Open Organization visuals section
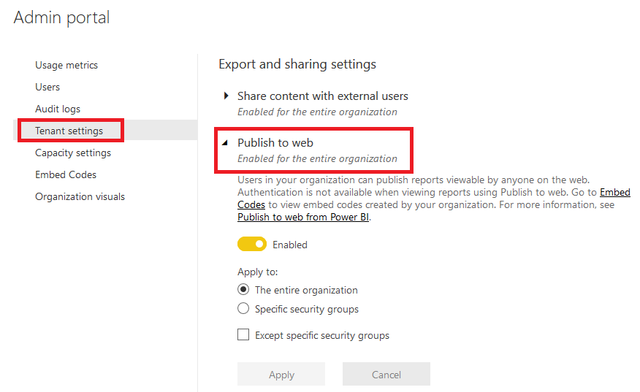The height and width of the screenshot is (392, 640). (80, 196)
